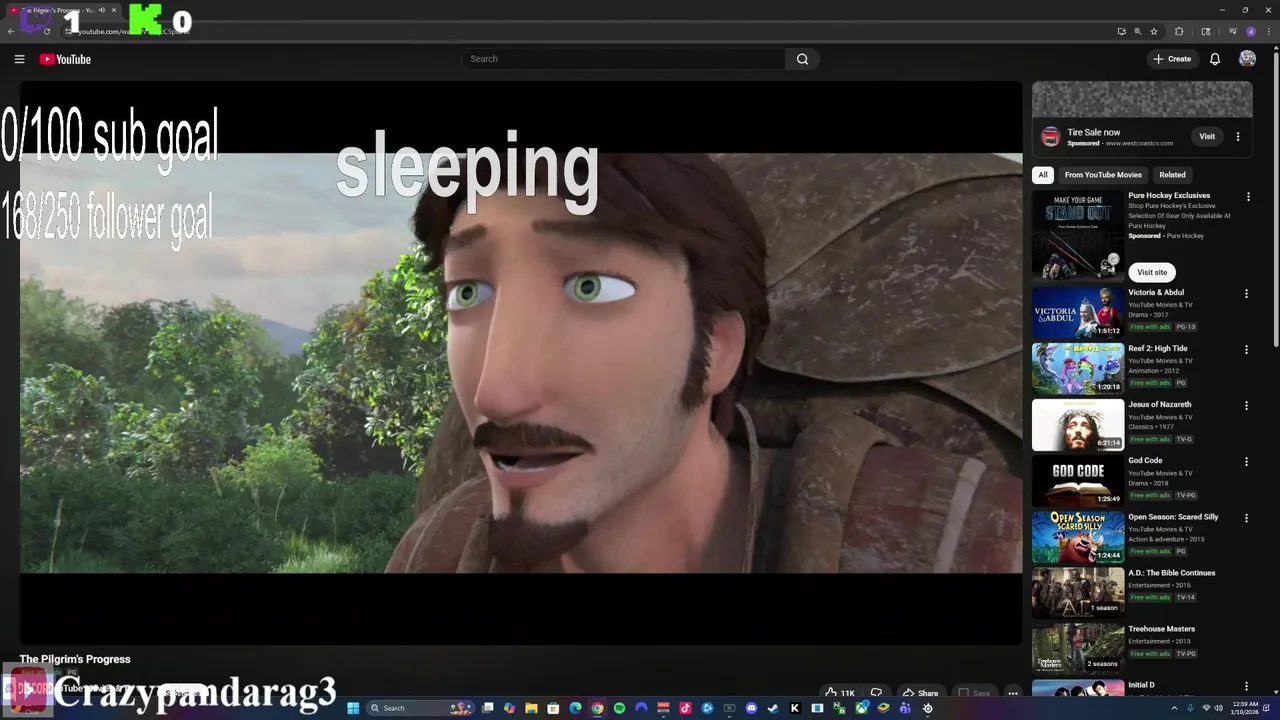Open options menu for Open Season: Scared Silly

point(1246,518)
